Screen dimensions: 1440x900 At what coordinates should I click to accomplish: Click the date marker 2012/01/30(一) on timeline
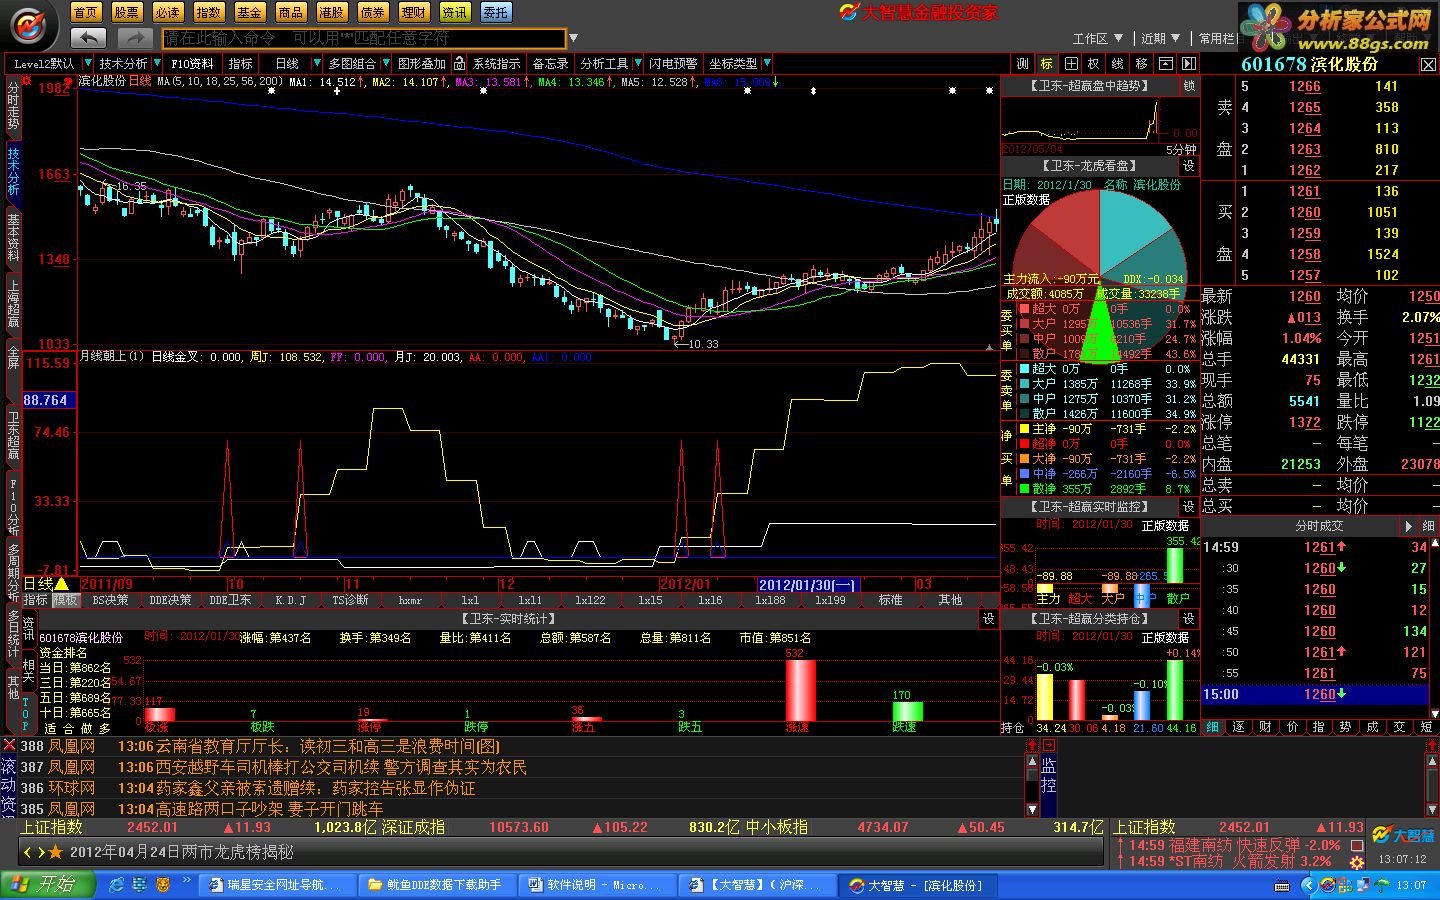(x=807, y=584)
